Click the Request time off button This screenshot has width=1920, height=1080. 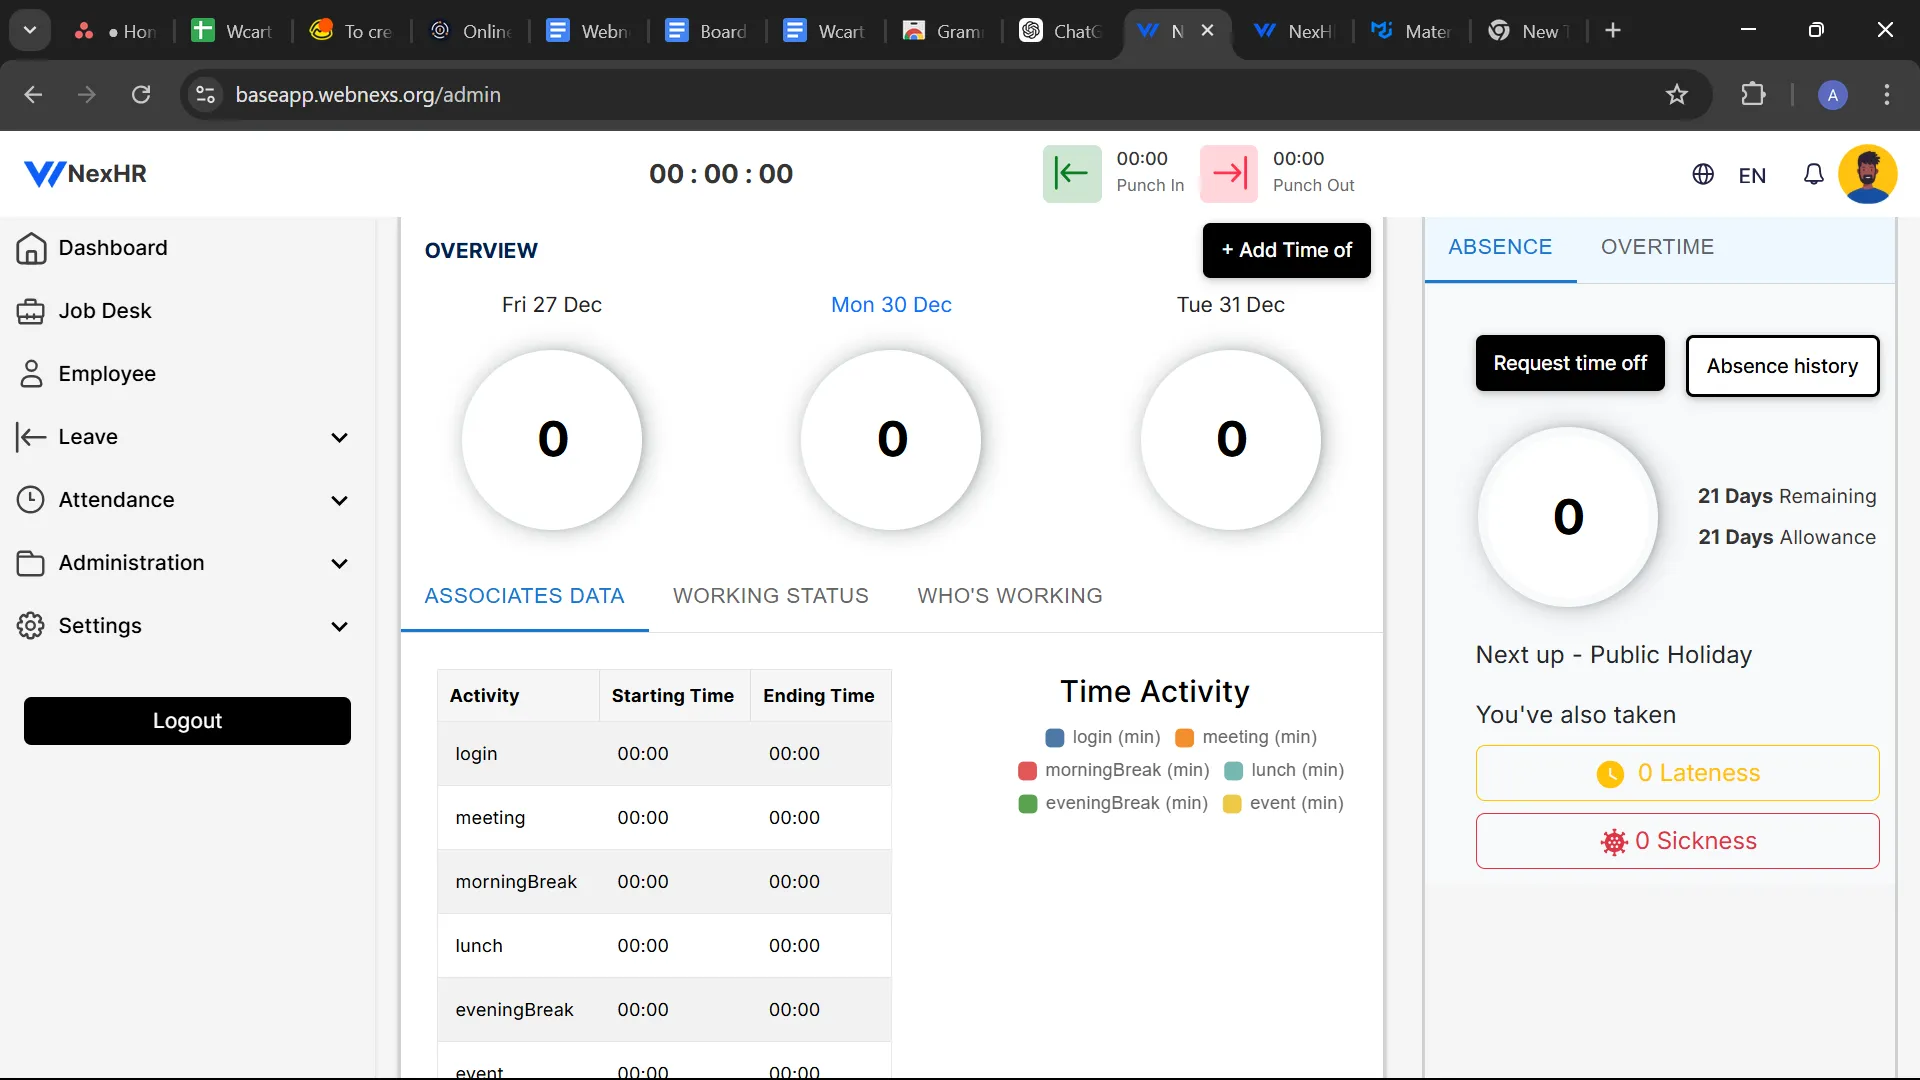pyautogui.click(x=1569, y=364)
